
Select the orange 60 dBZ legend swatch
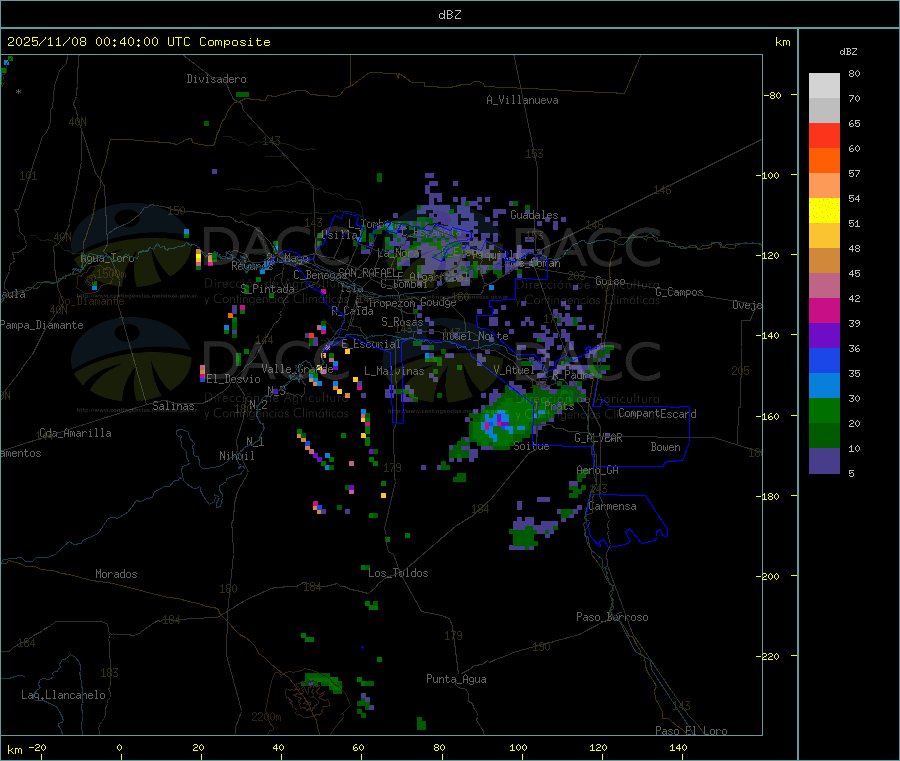point(824,161)
